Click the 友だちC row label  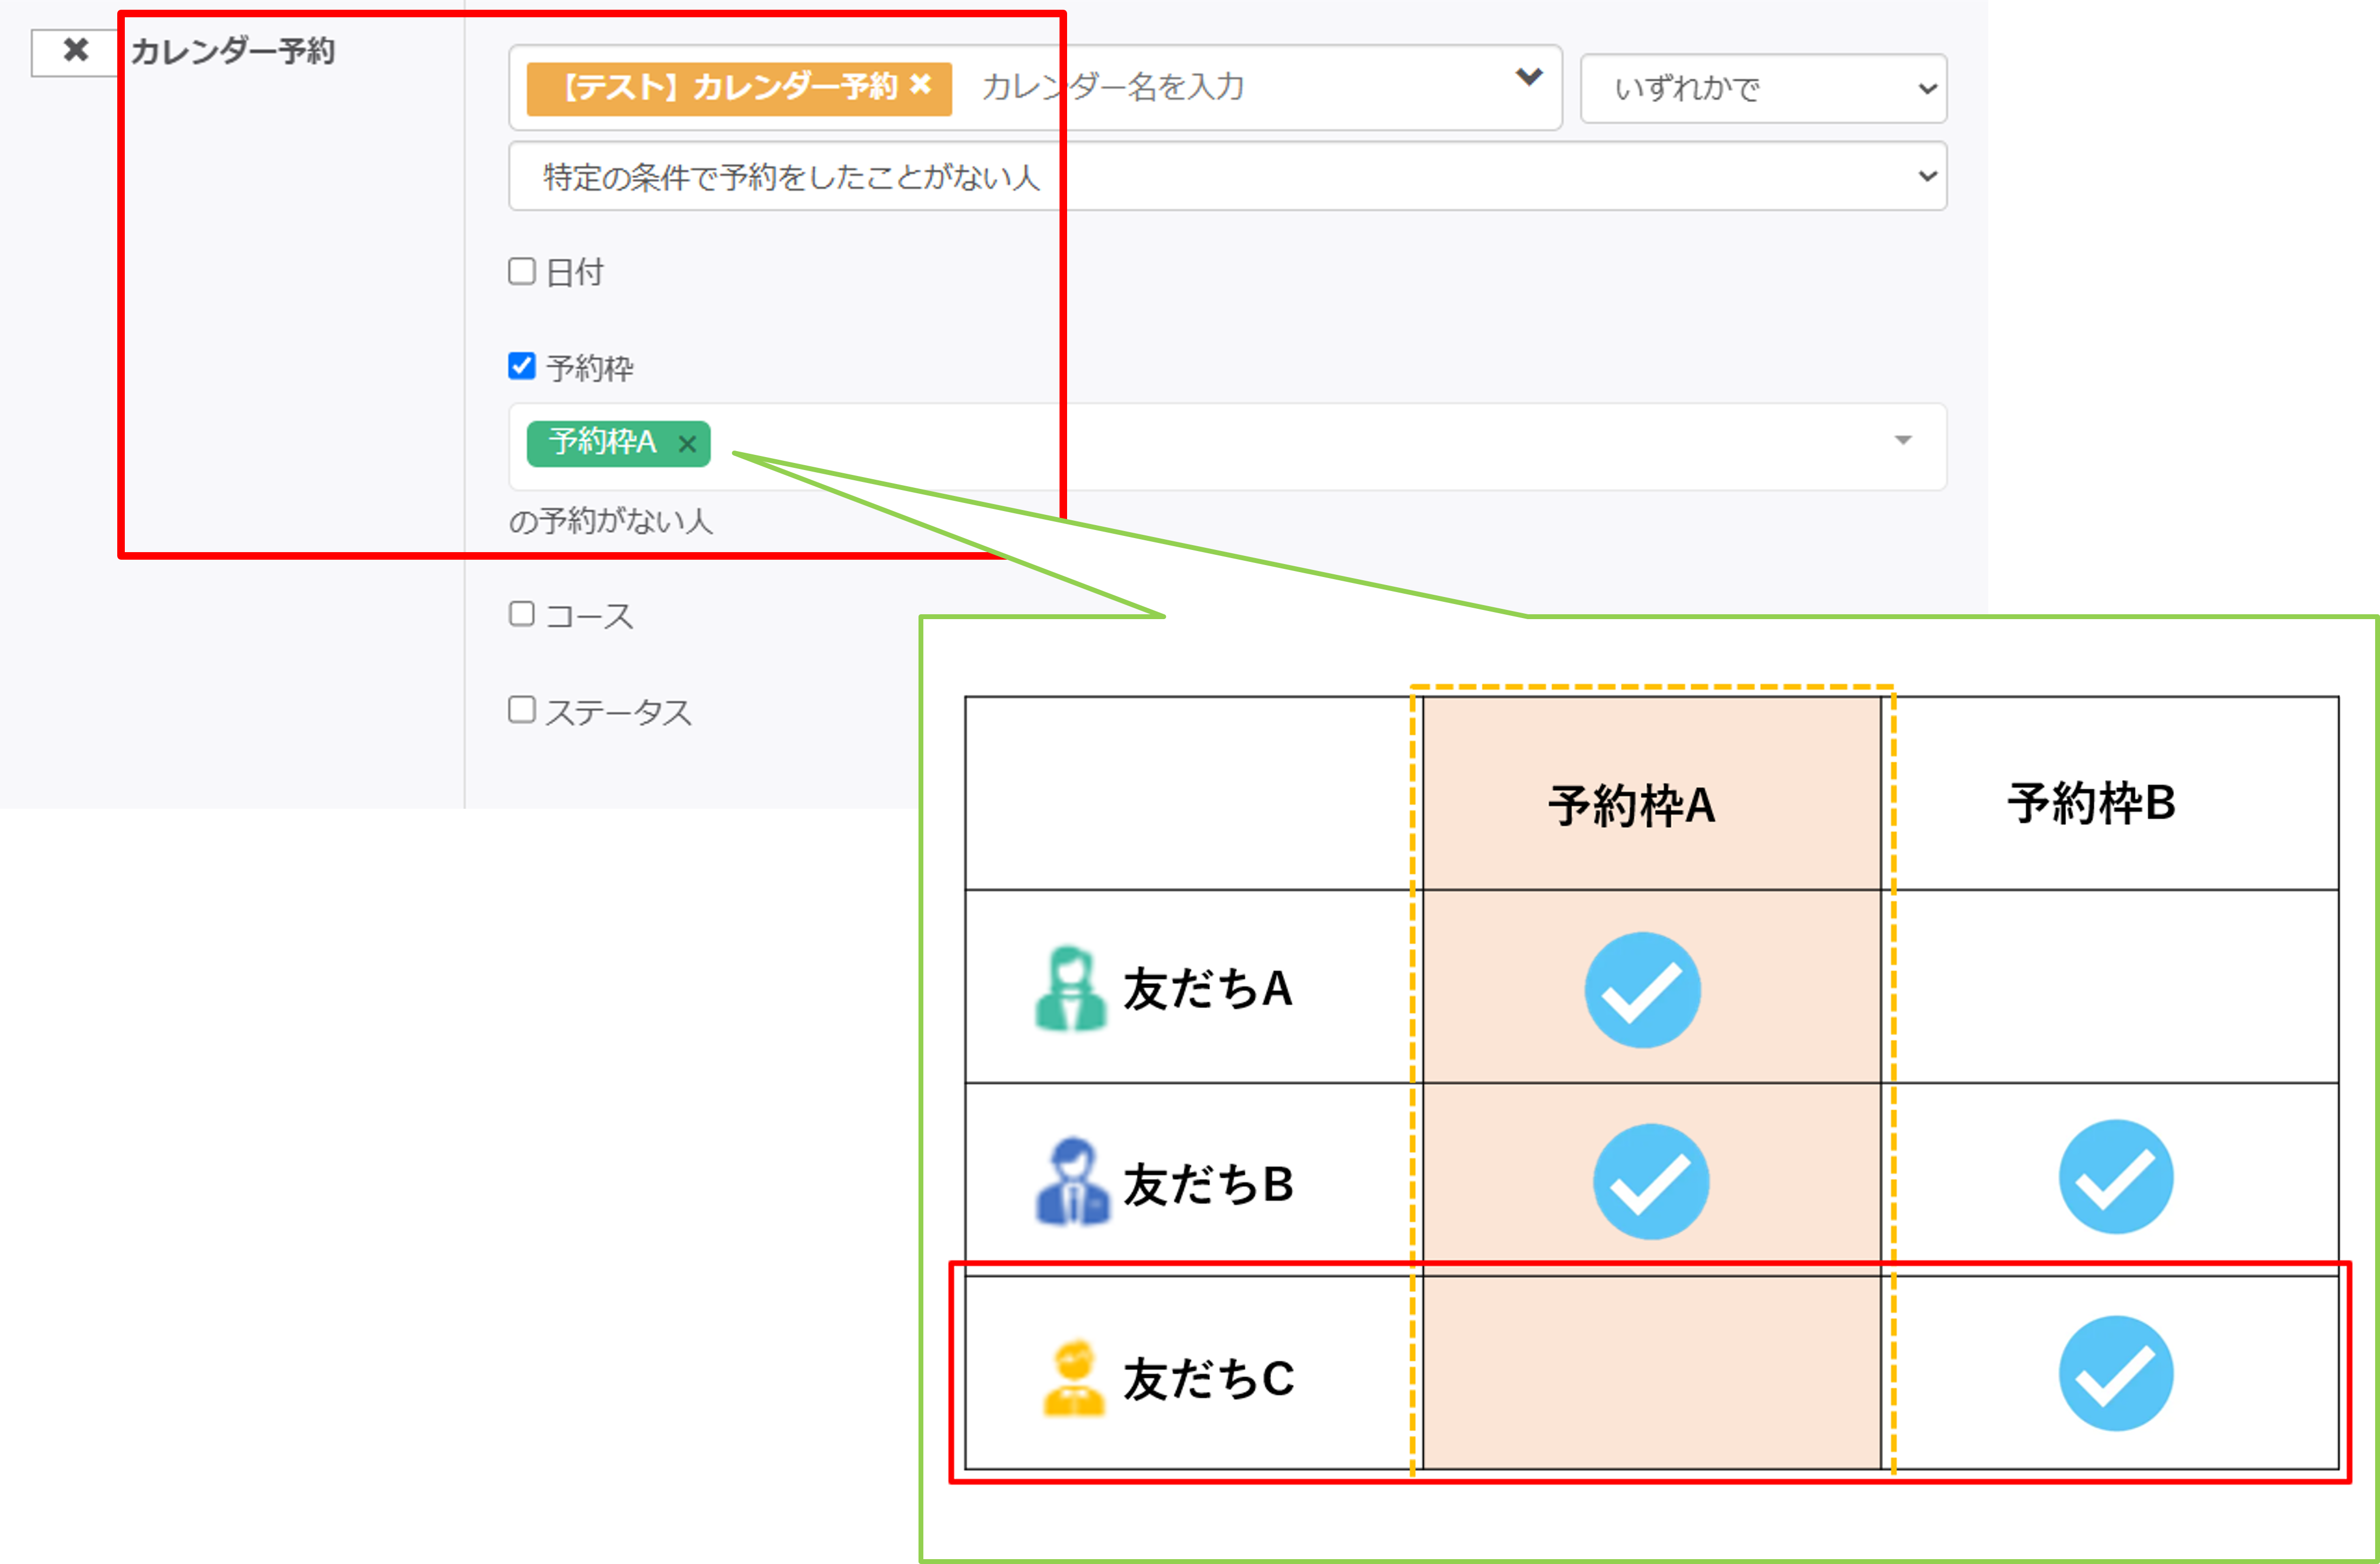[x=1208, y=1379]
